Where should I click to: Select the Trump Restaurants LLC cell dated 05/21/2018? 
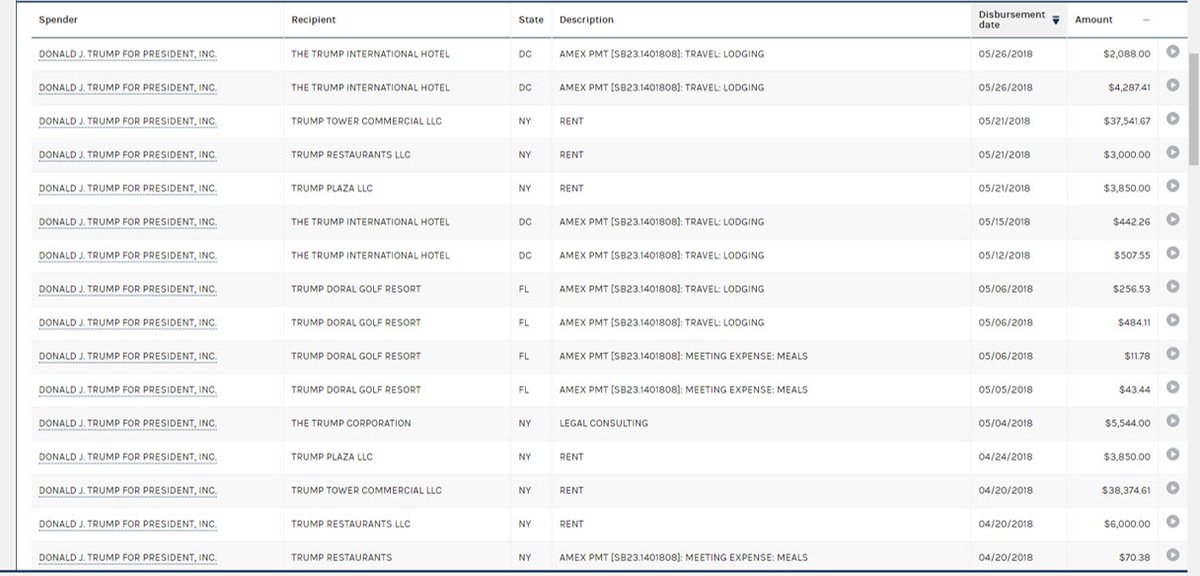coord(351,155)
